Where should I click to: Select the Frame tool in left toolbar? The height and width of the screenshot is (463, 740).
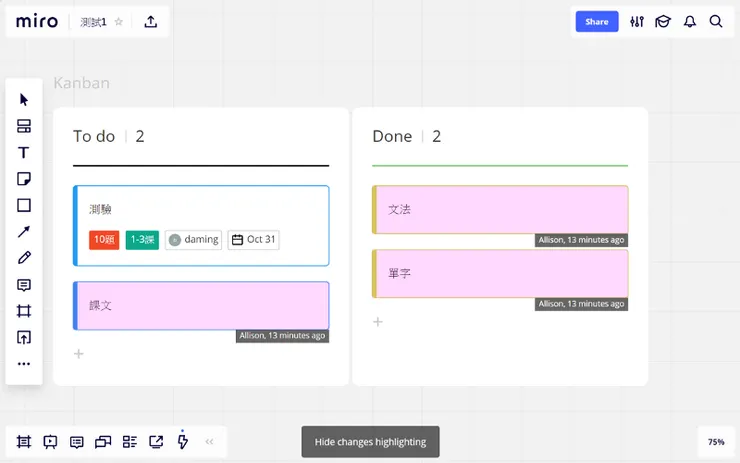click(x=24, y=311)
